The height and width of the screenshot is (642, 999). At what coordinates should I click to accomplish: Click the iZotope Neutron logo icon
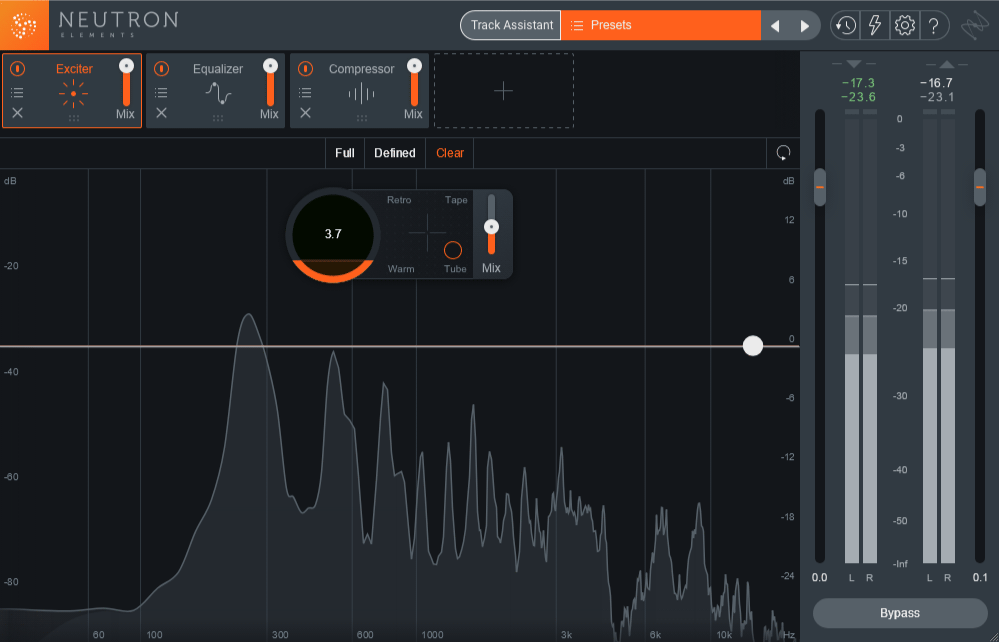coord(24,25)
